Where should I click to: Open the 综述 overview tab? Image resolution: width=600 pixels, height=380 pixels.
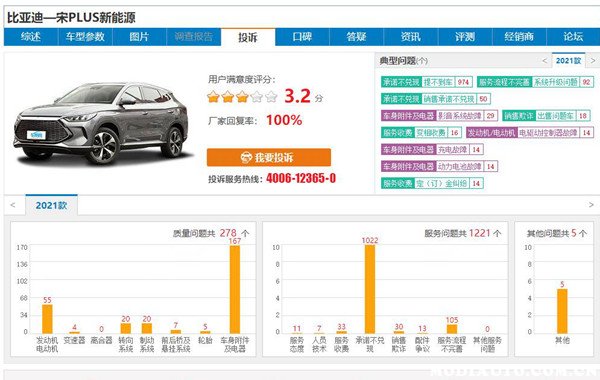click(31, 37)
